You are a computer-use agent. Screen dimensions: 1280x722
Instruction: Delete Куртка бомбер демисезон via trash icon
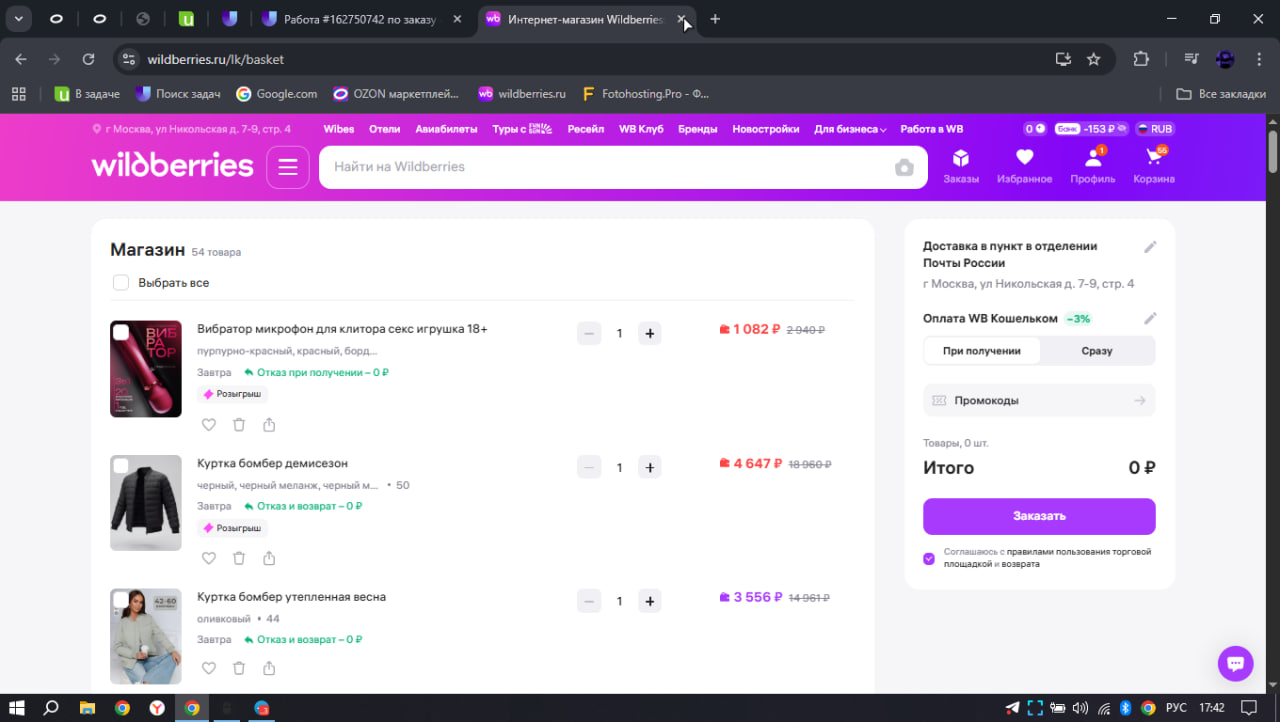[239, 559]
